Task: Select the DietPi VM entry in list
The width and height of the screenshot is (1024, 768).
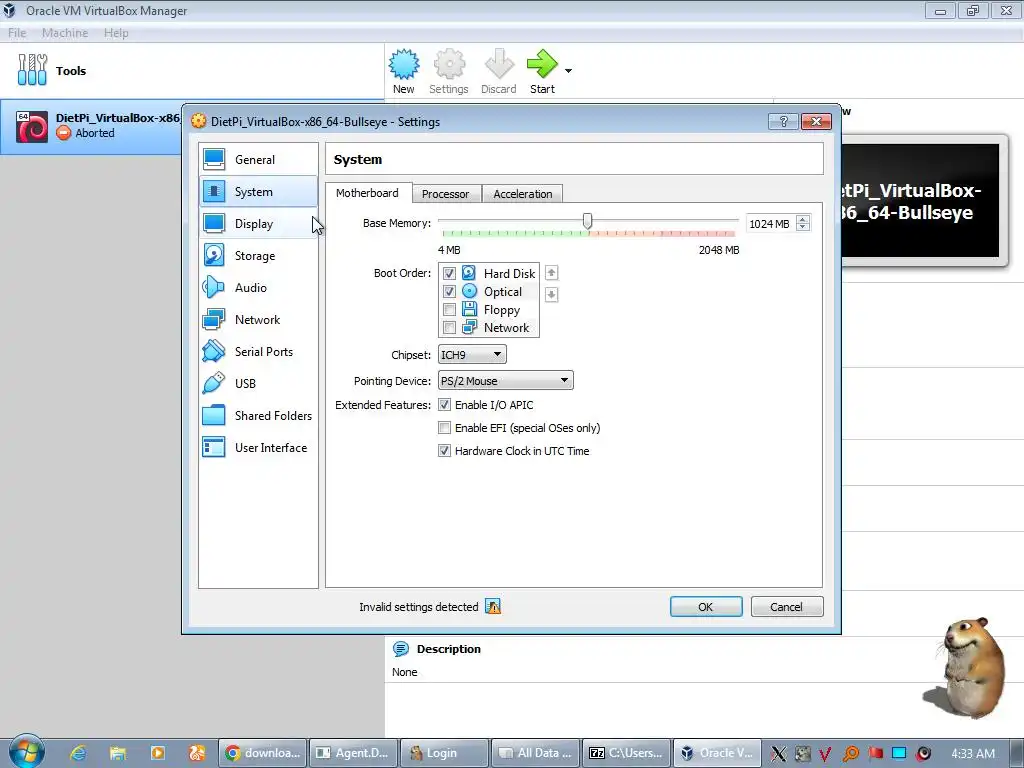Action: click(x=91, y=126)
